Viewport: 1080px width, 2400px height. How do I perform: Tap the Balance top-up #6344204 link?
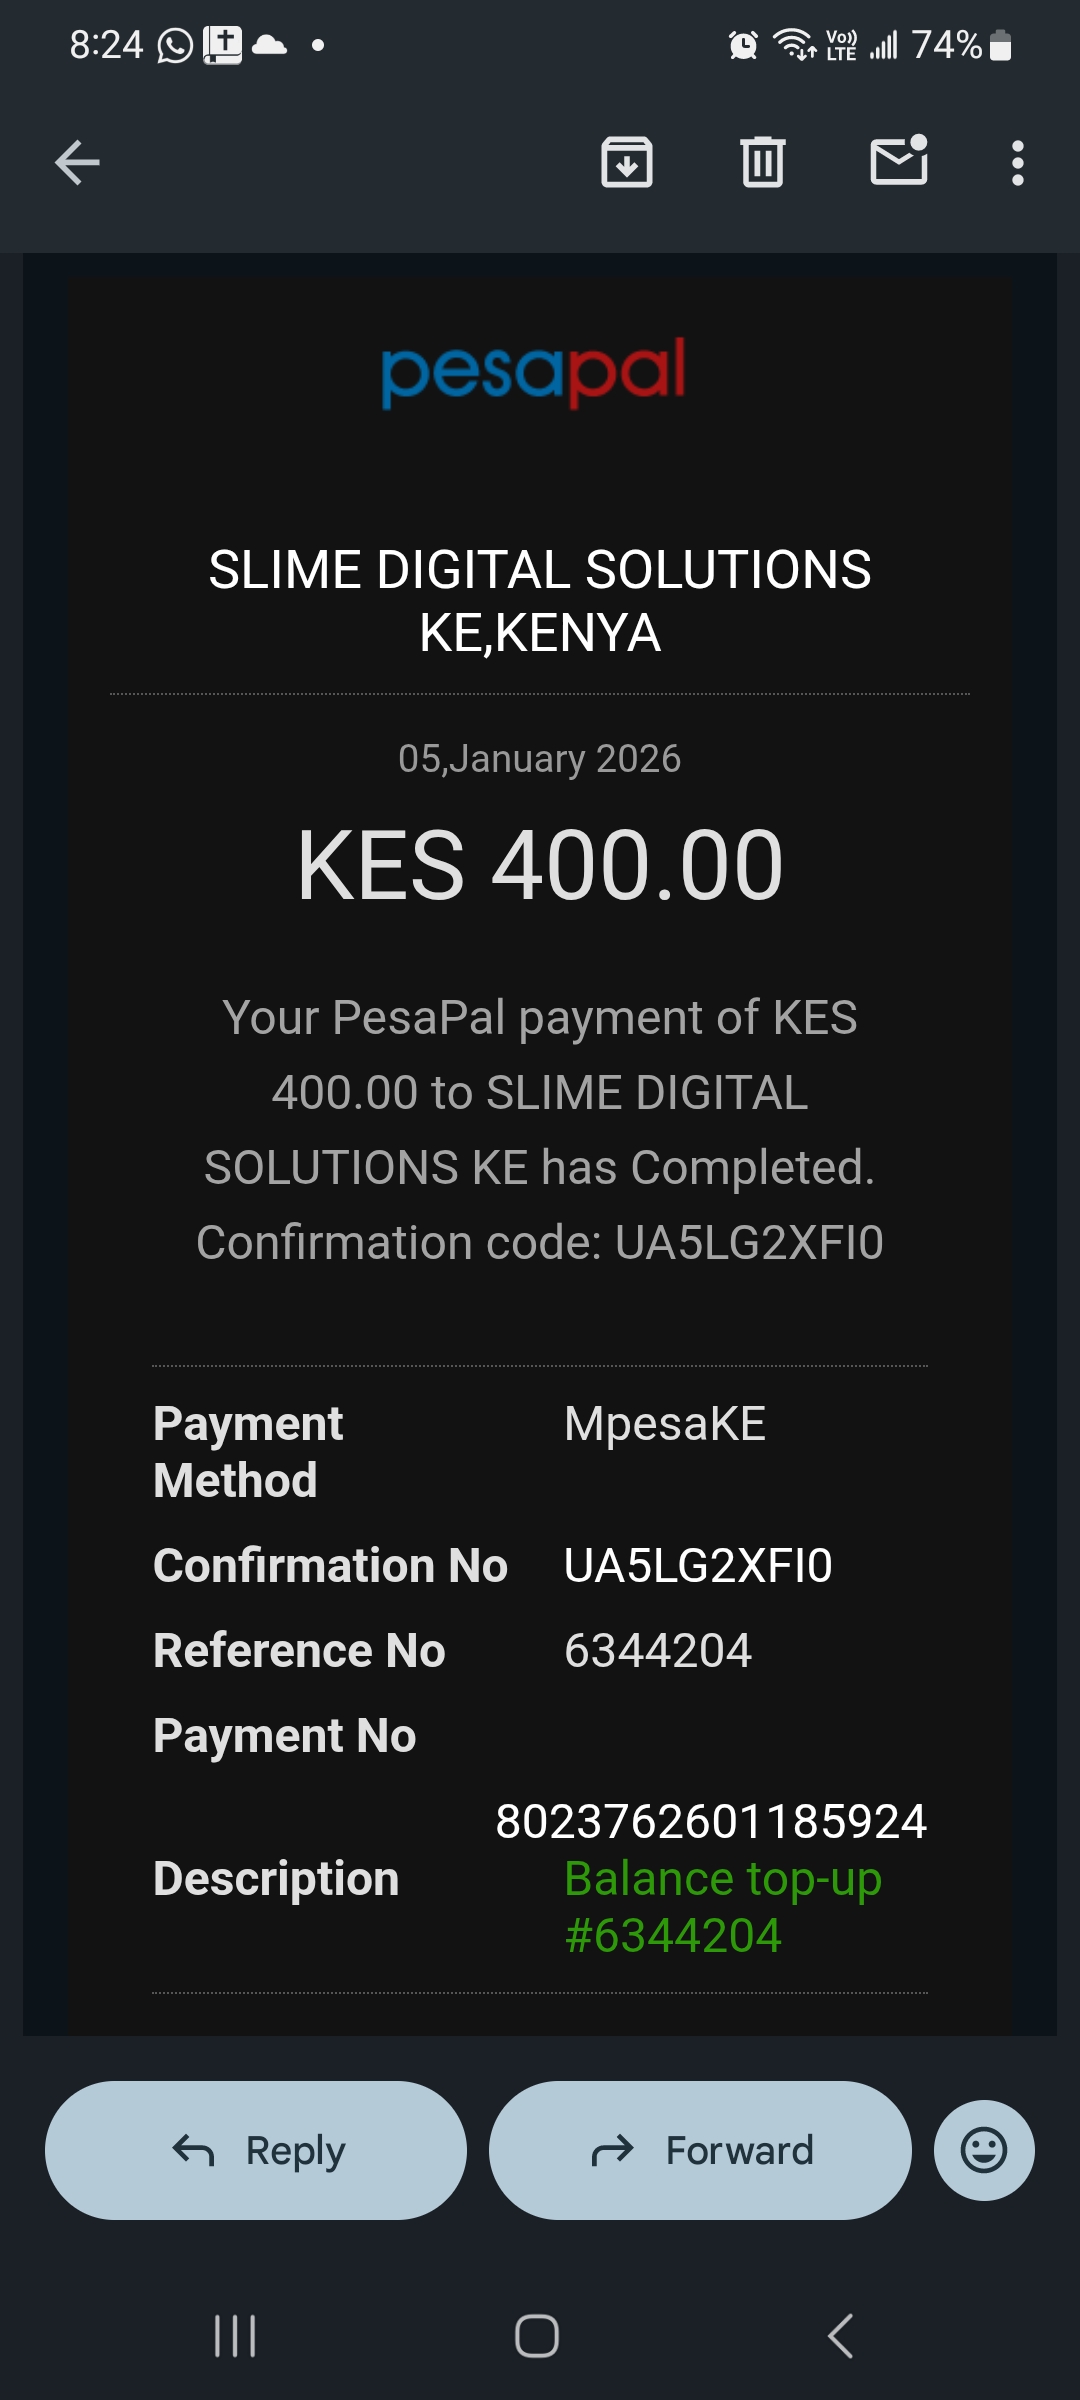coord(722,1906)
